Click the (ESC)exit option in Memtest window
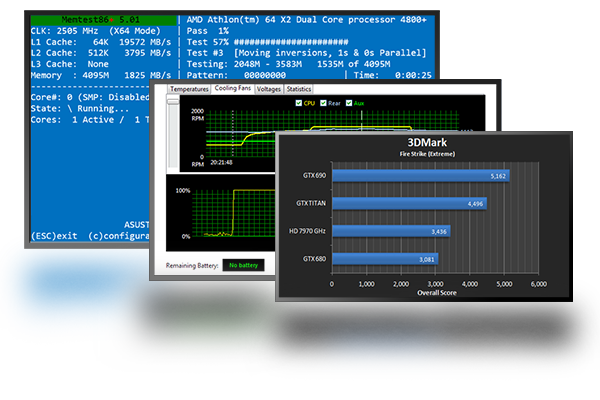Screen dimensions: 600x400 tap(54, 236)
